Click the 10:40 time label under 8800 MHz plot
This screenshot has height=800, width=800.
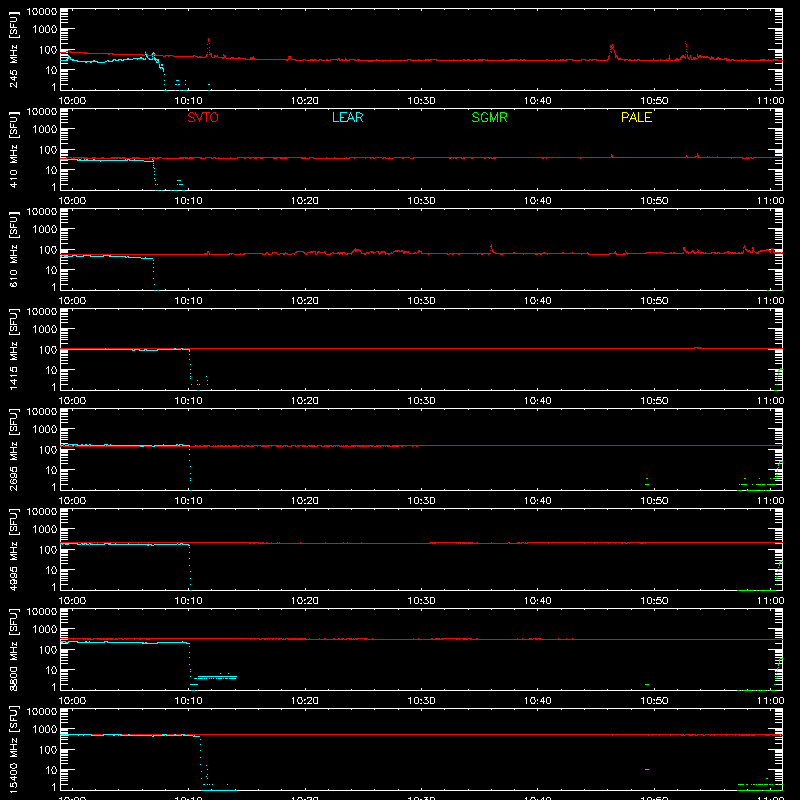(538, 701)
